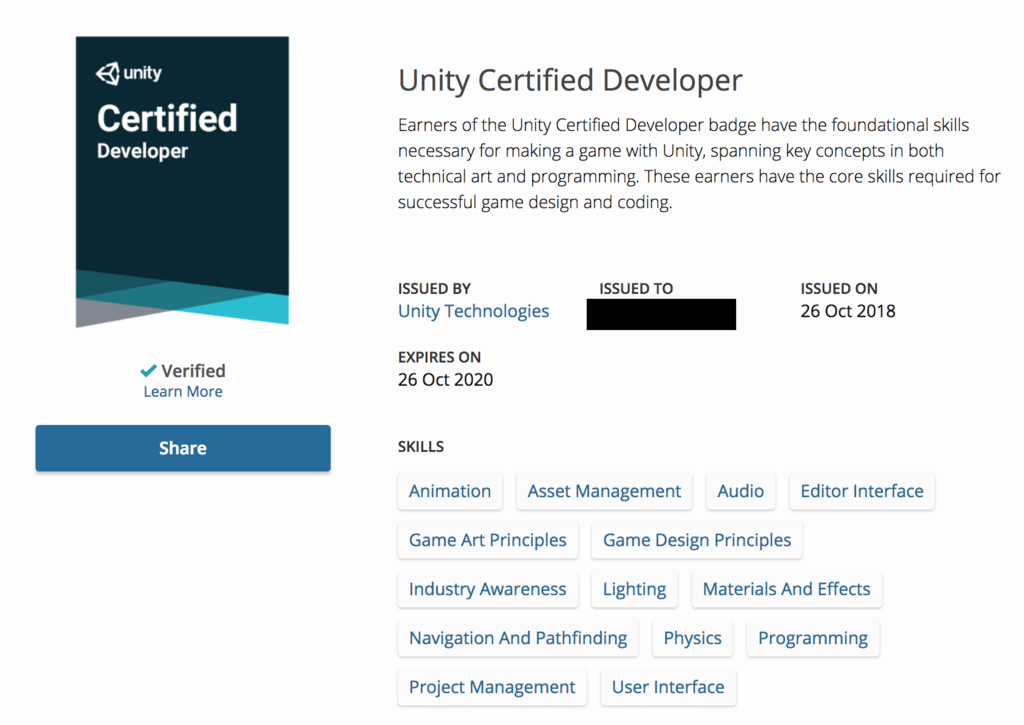Viewport: 1024px width, 725px height.
Task: Choose the Industry Awareness skill tag
Action: (488, 589)
